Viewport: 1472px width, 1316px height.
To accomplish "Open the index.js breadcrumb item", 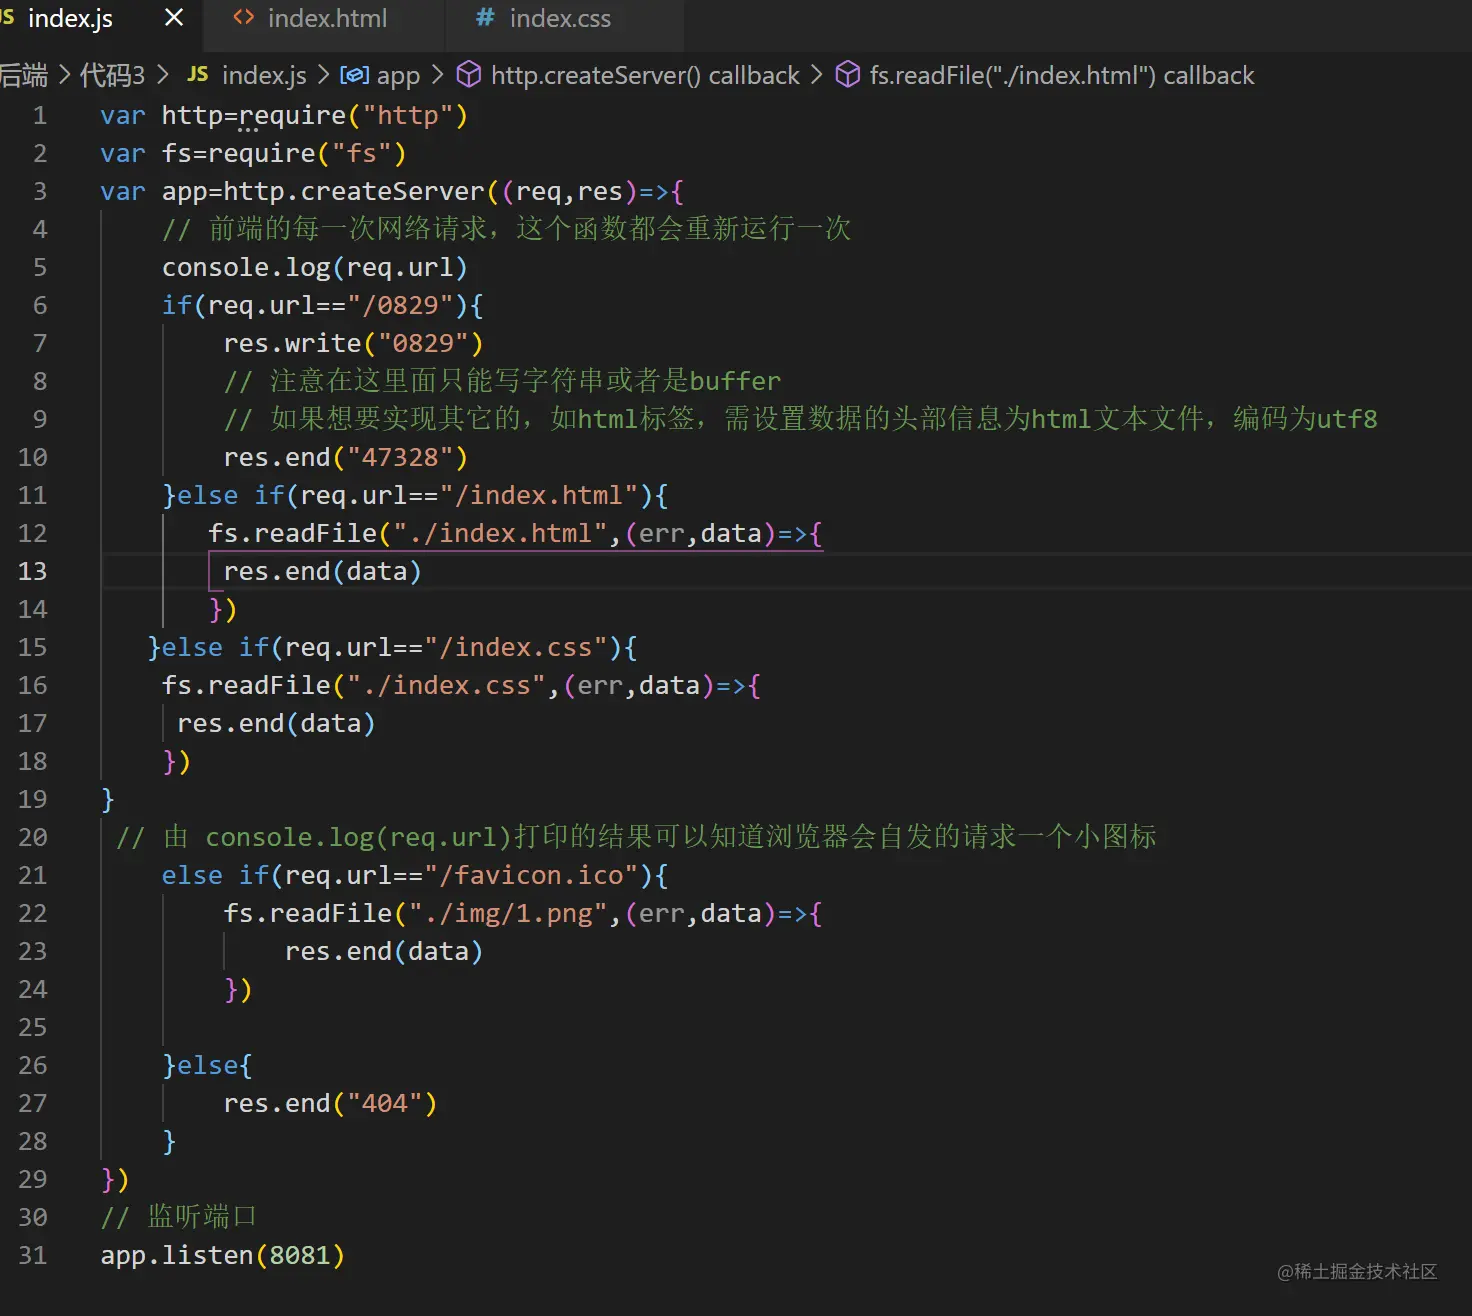I will (264, 75).
